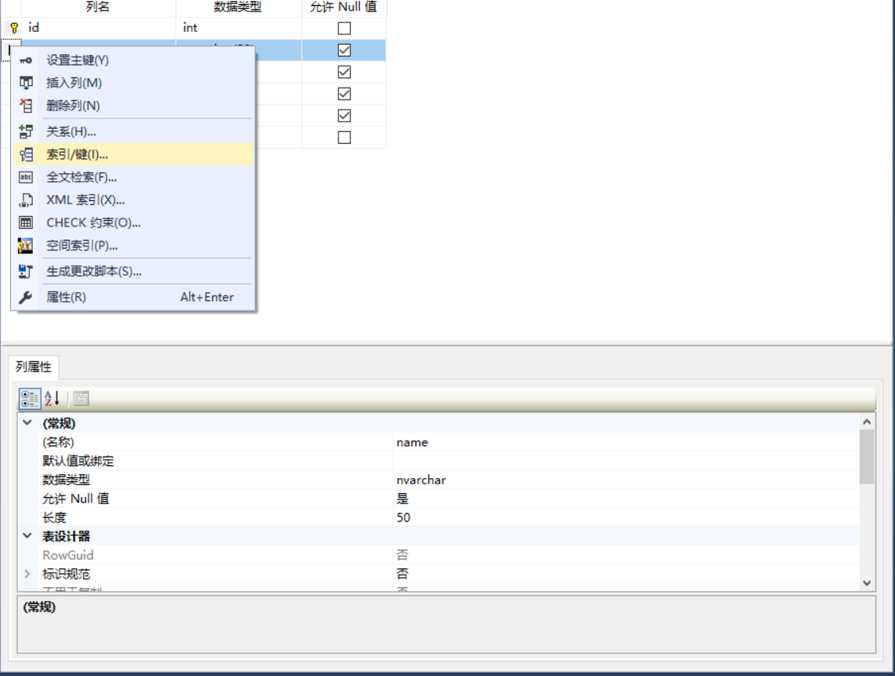Edit the 长度 value 50
This screenshot has height=676, width=895.
click(x=626, y=517)
